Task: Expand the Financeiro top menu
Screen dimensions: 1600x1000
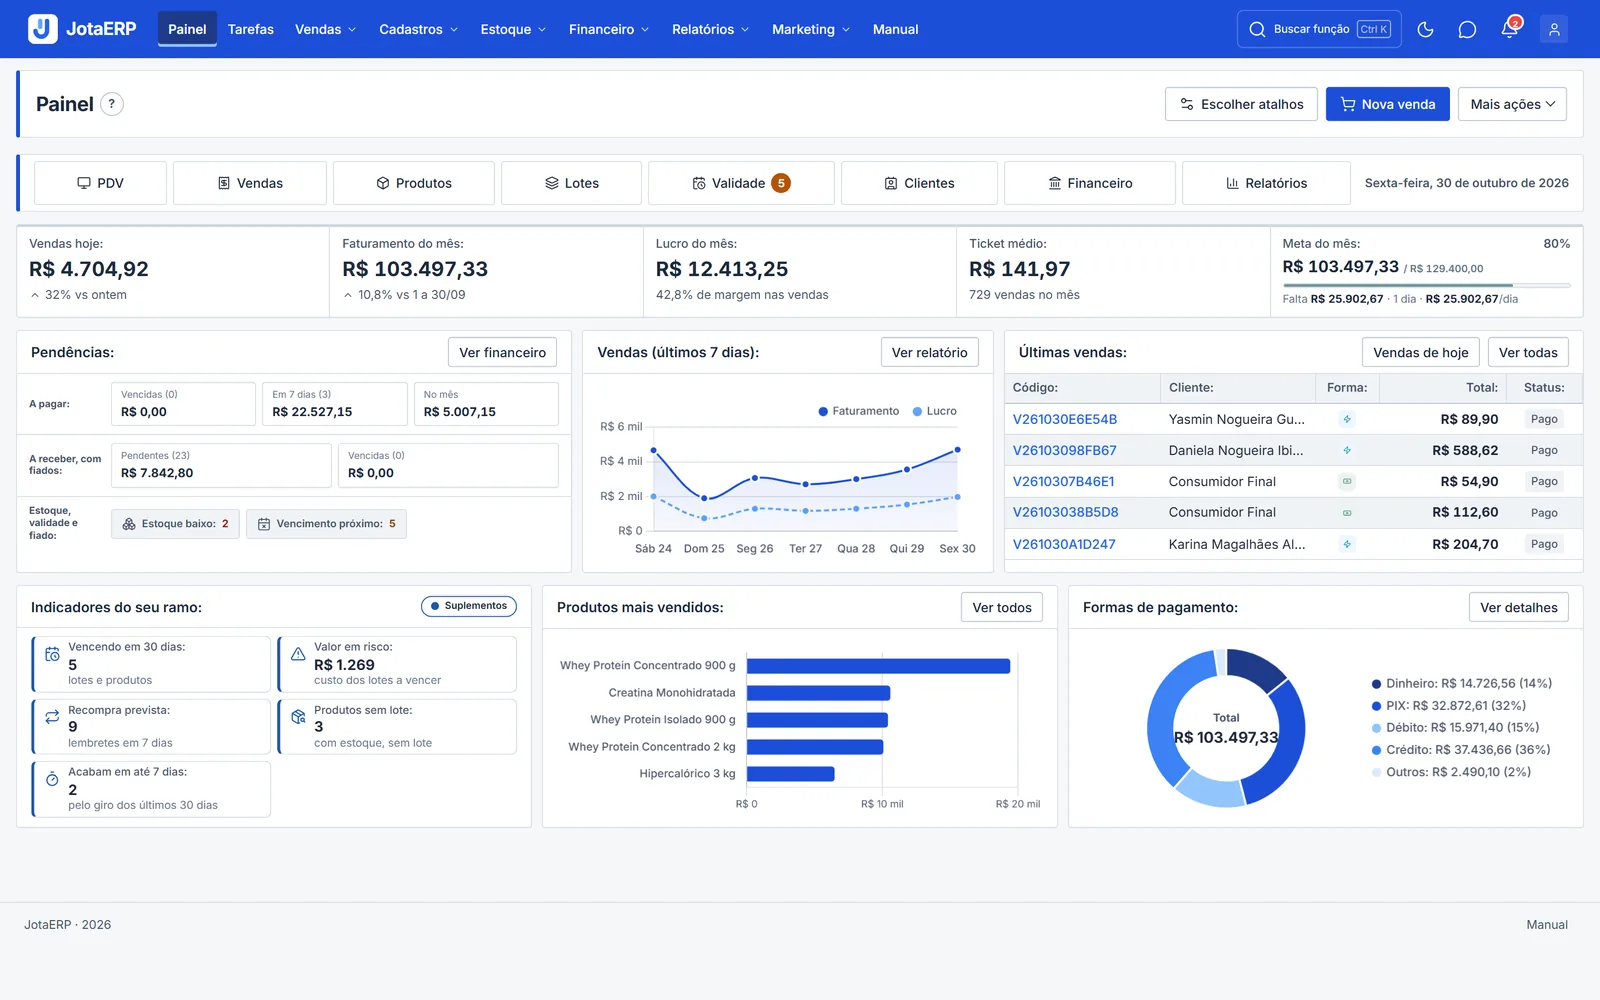Action: click(609, 30)
